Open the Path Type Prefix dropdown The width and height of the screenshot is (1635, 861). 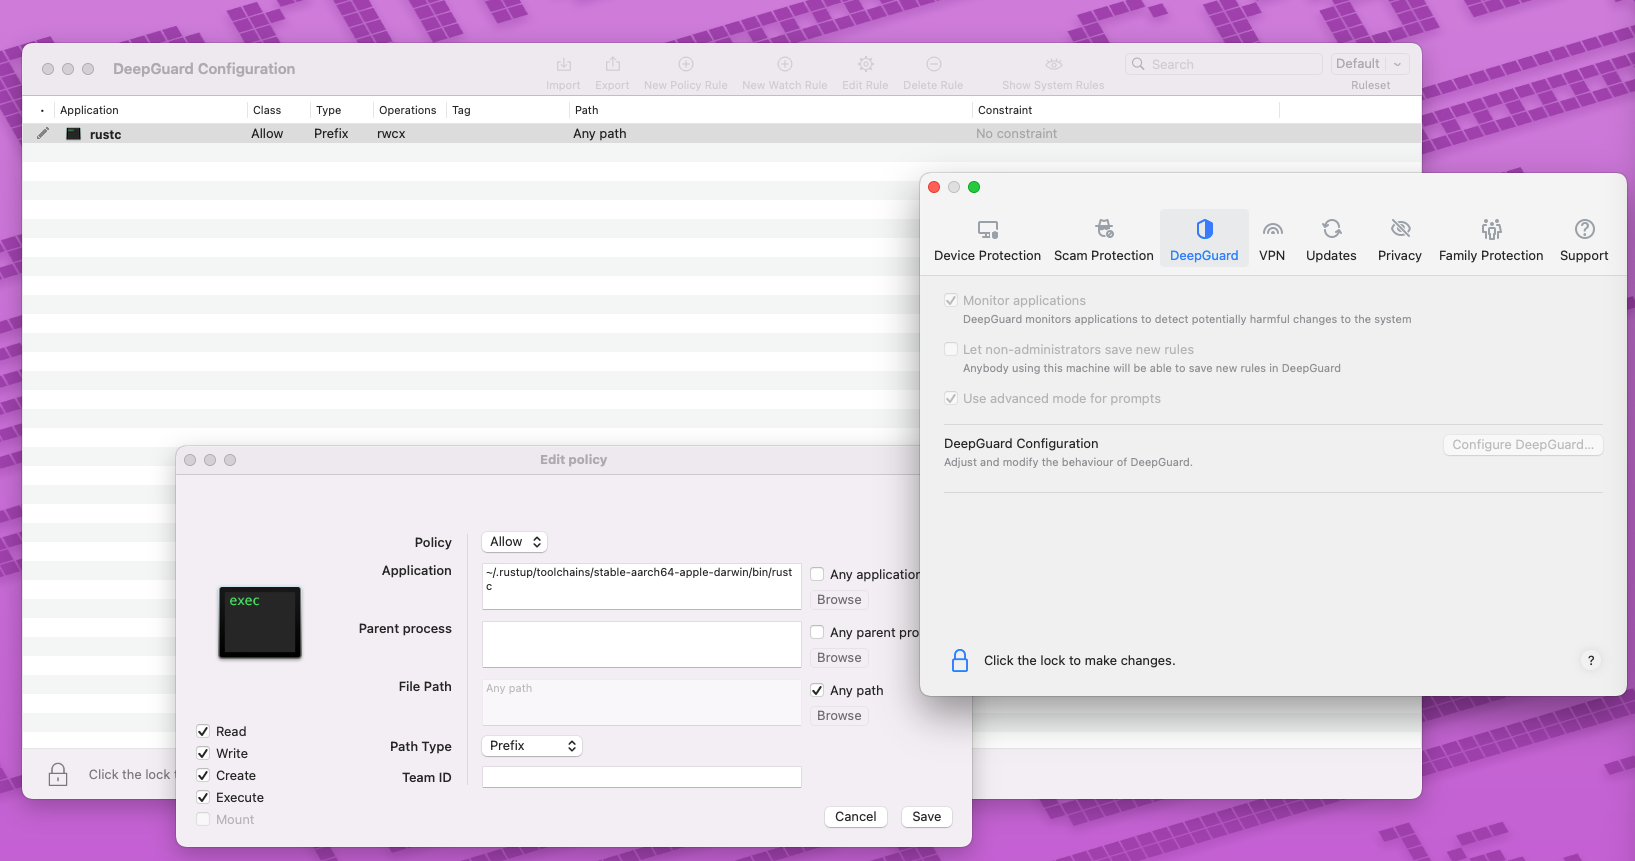point(532,746)
